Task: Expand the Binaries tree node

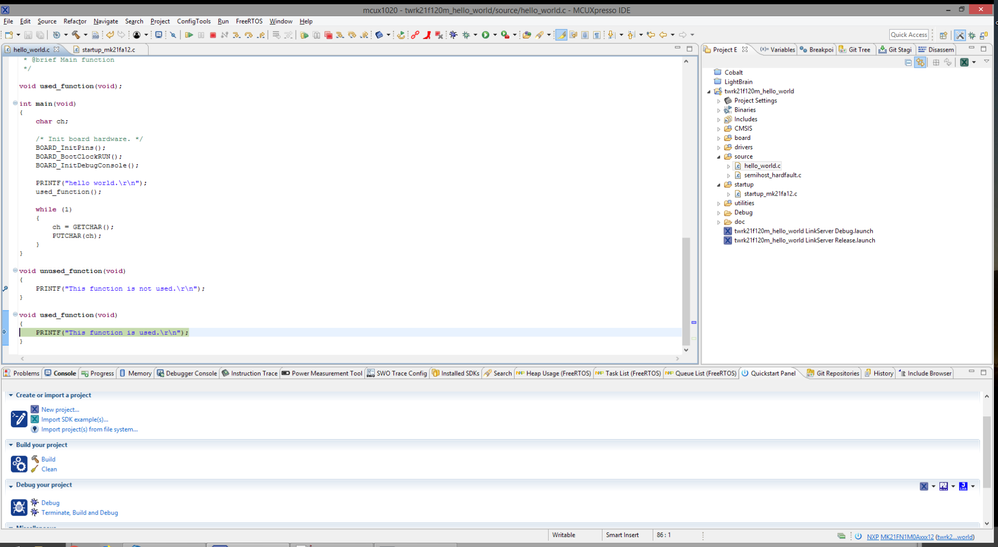Action: point(719,110)
